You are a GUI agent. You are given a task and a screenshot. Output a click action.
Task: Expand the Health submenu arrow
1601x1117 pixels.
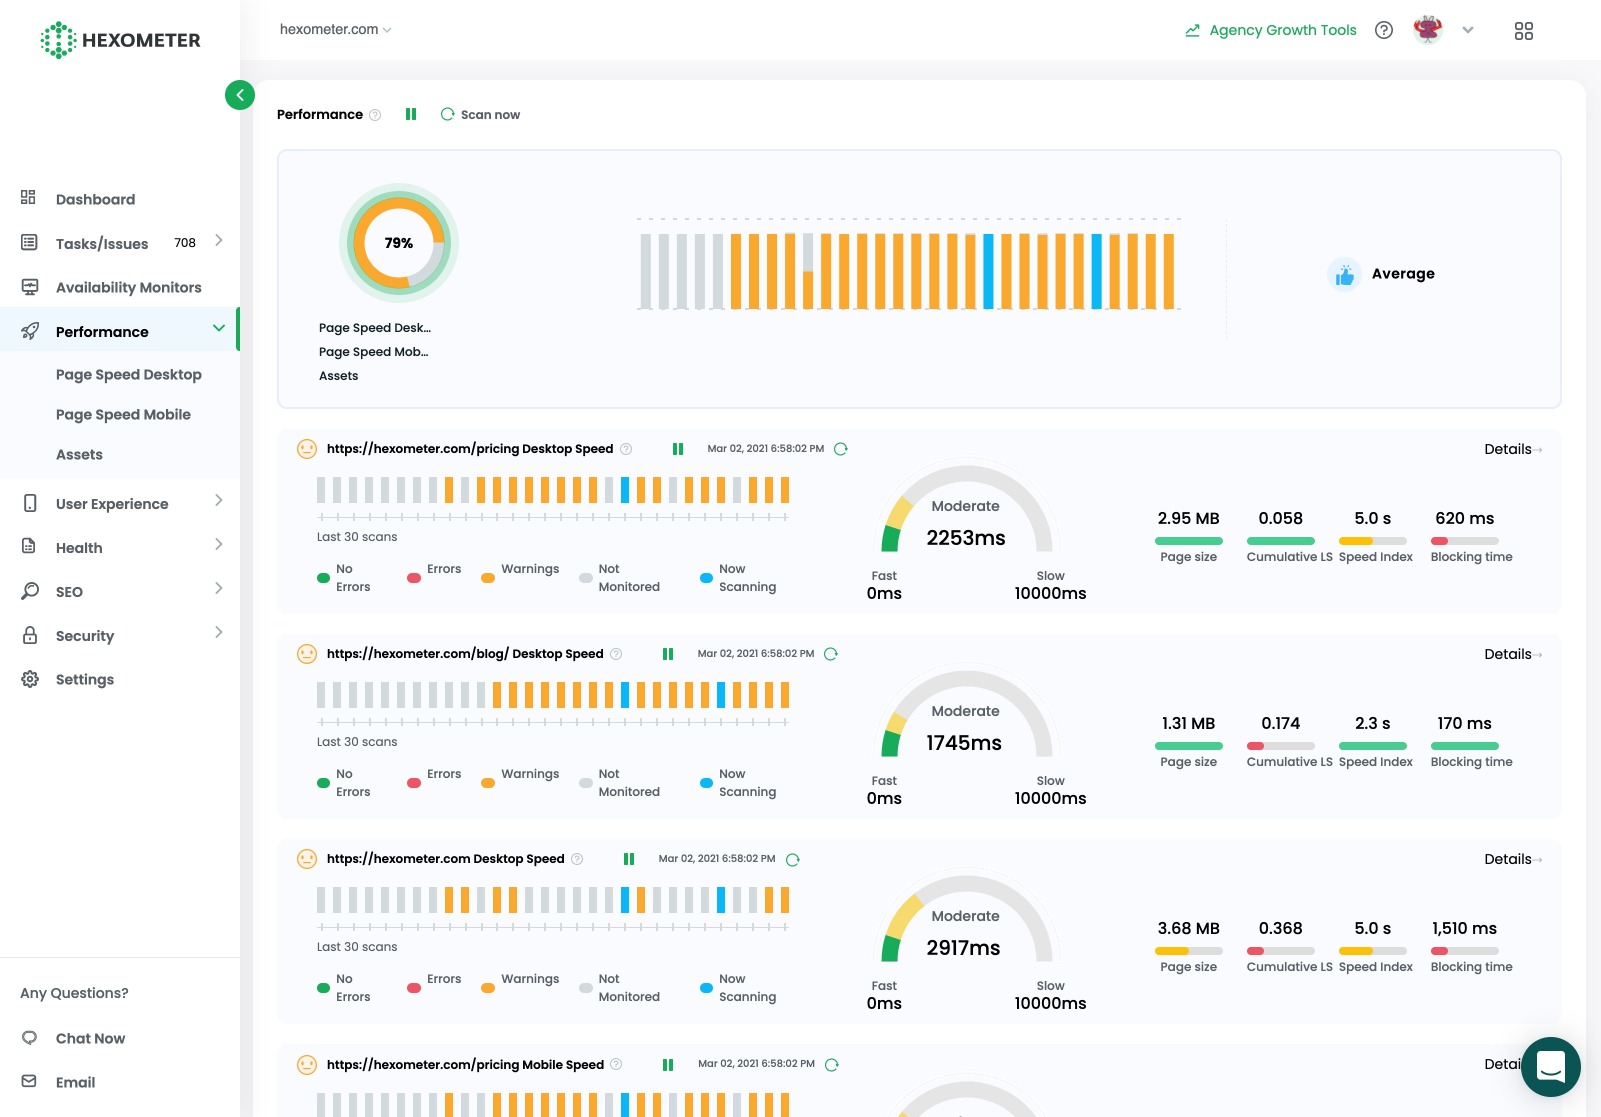pyautogui.click(x=219, y=544)
